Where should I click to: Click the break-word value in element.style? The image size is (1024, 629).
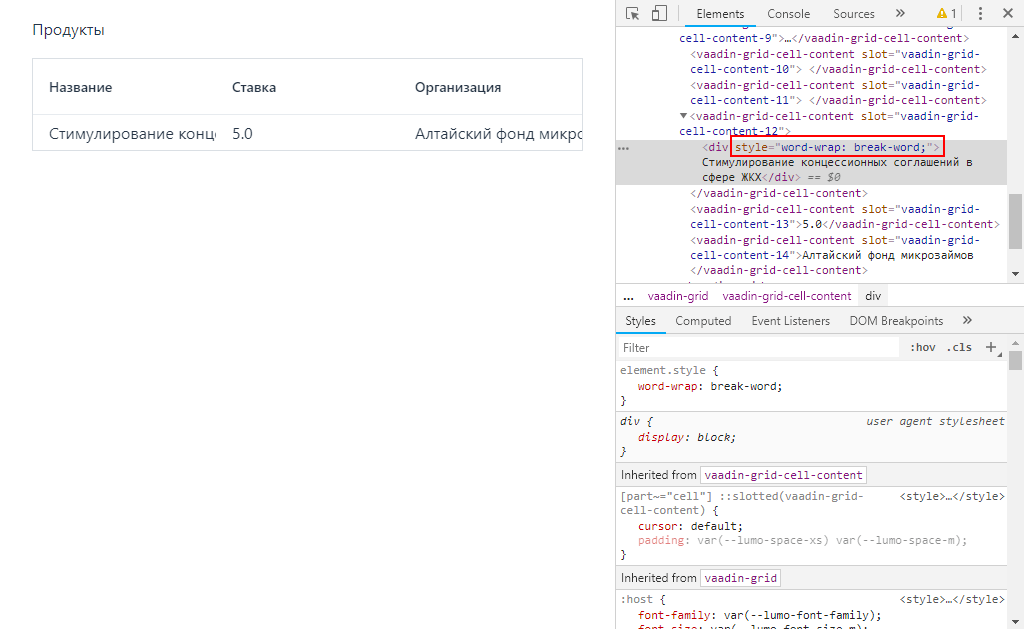pos(744,386)
